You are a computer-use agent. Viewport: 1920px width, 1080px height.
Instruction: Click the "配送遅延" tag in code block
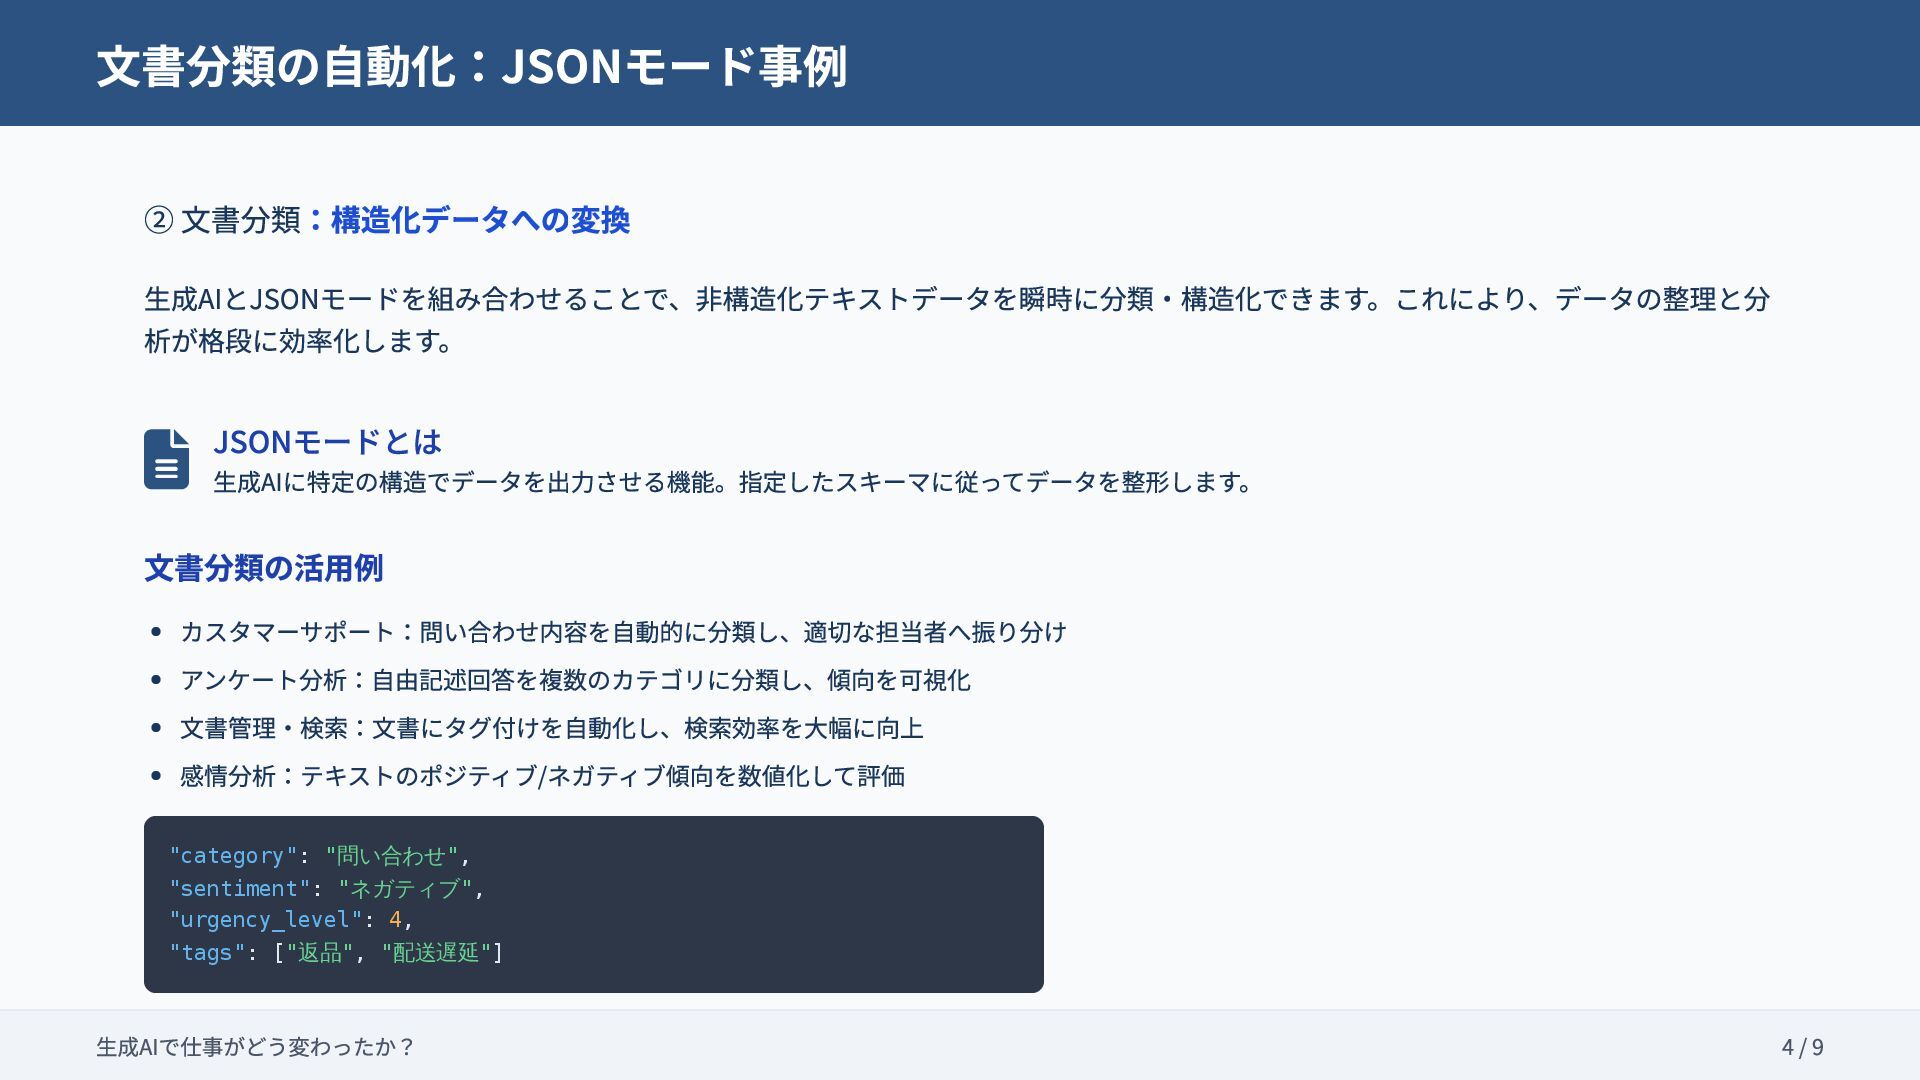[436, 952]
